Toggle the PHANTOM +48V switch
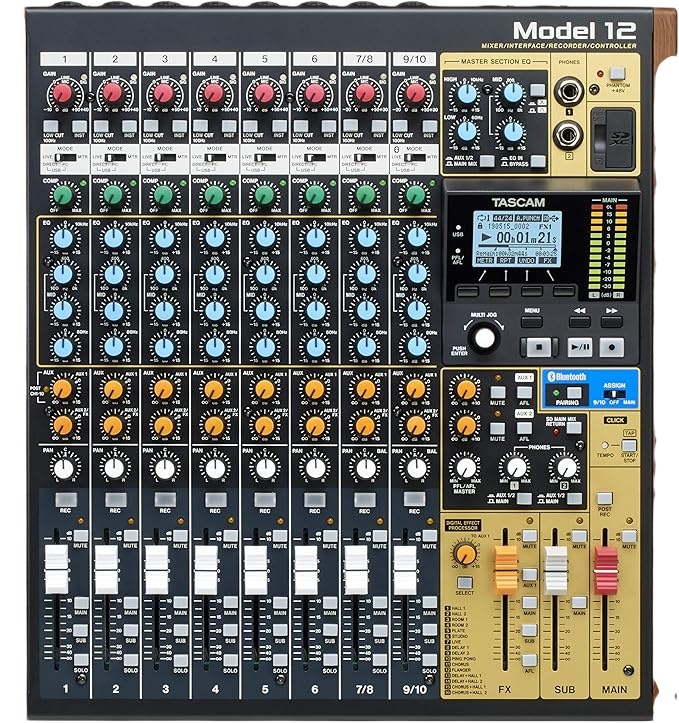Screen dimensions: 679x723 (617, 72)
